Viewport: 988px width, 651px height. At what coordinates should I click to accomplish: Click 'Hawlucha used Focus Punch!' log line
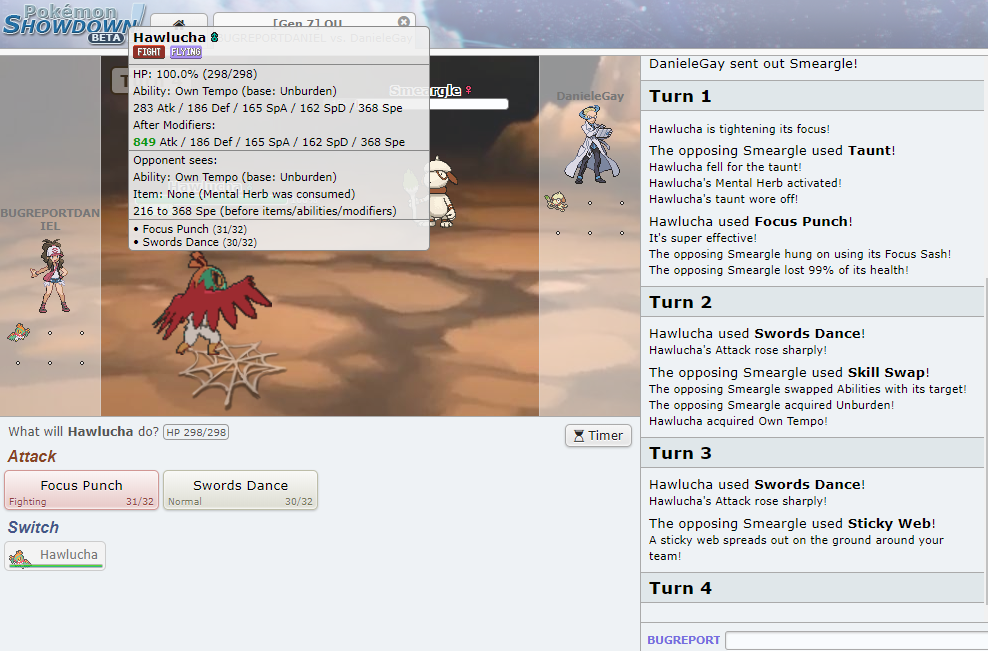pyautogui.click(x=750, y=221)
